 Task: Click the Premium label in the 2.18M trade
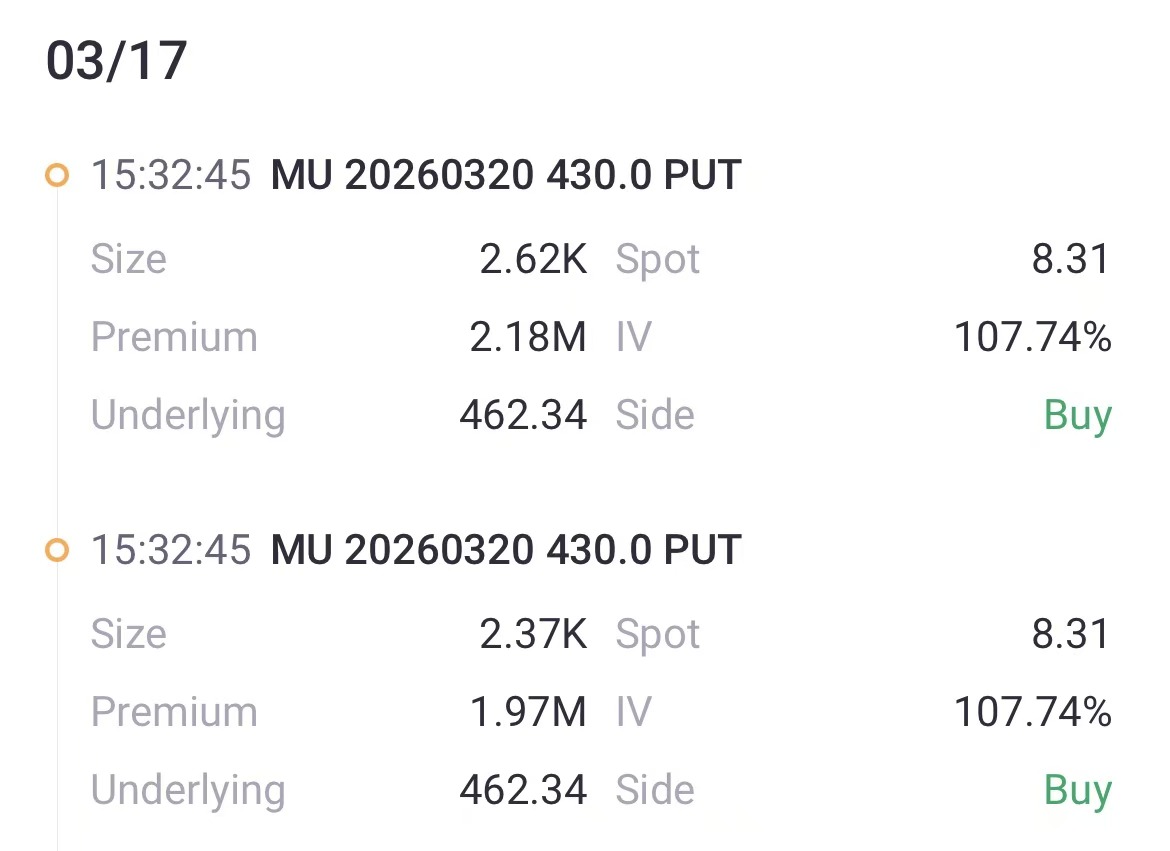pos(174,337)
